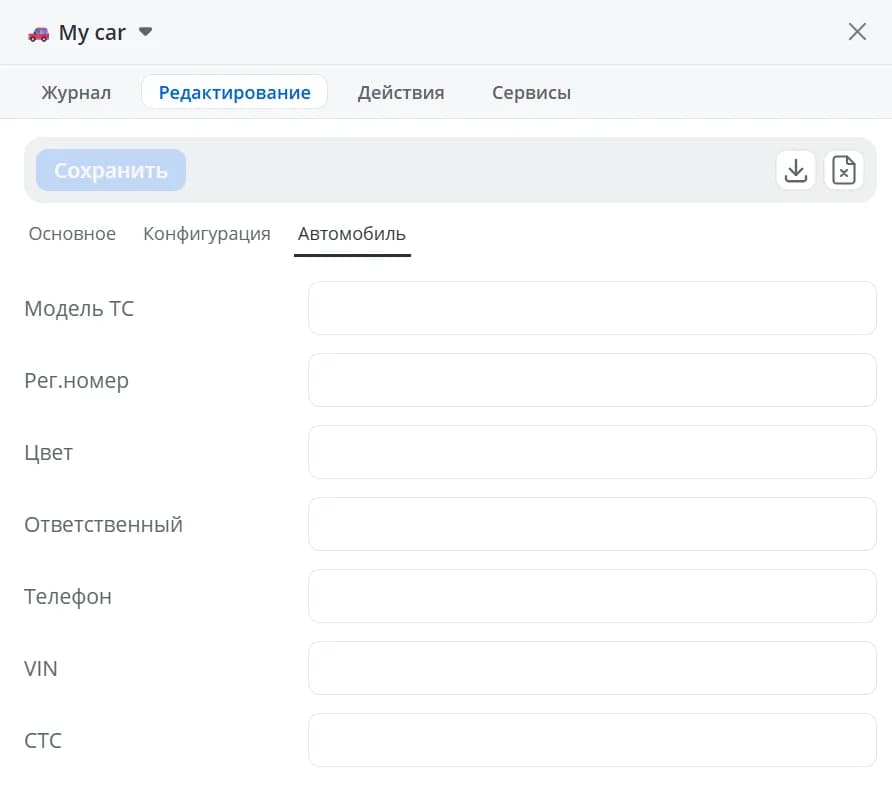Click the red car icon

(39, 34)
